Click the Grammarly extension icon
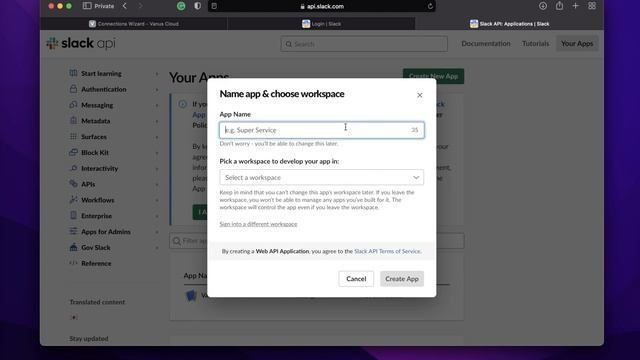The image size is (640, 360). (x=181, y=6)
